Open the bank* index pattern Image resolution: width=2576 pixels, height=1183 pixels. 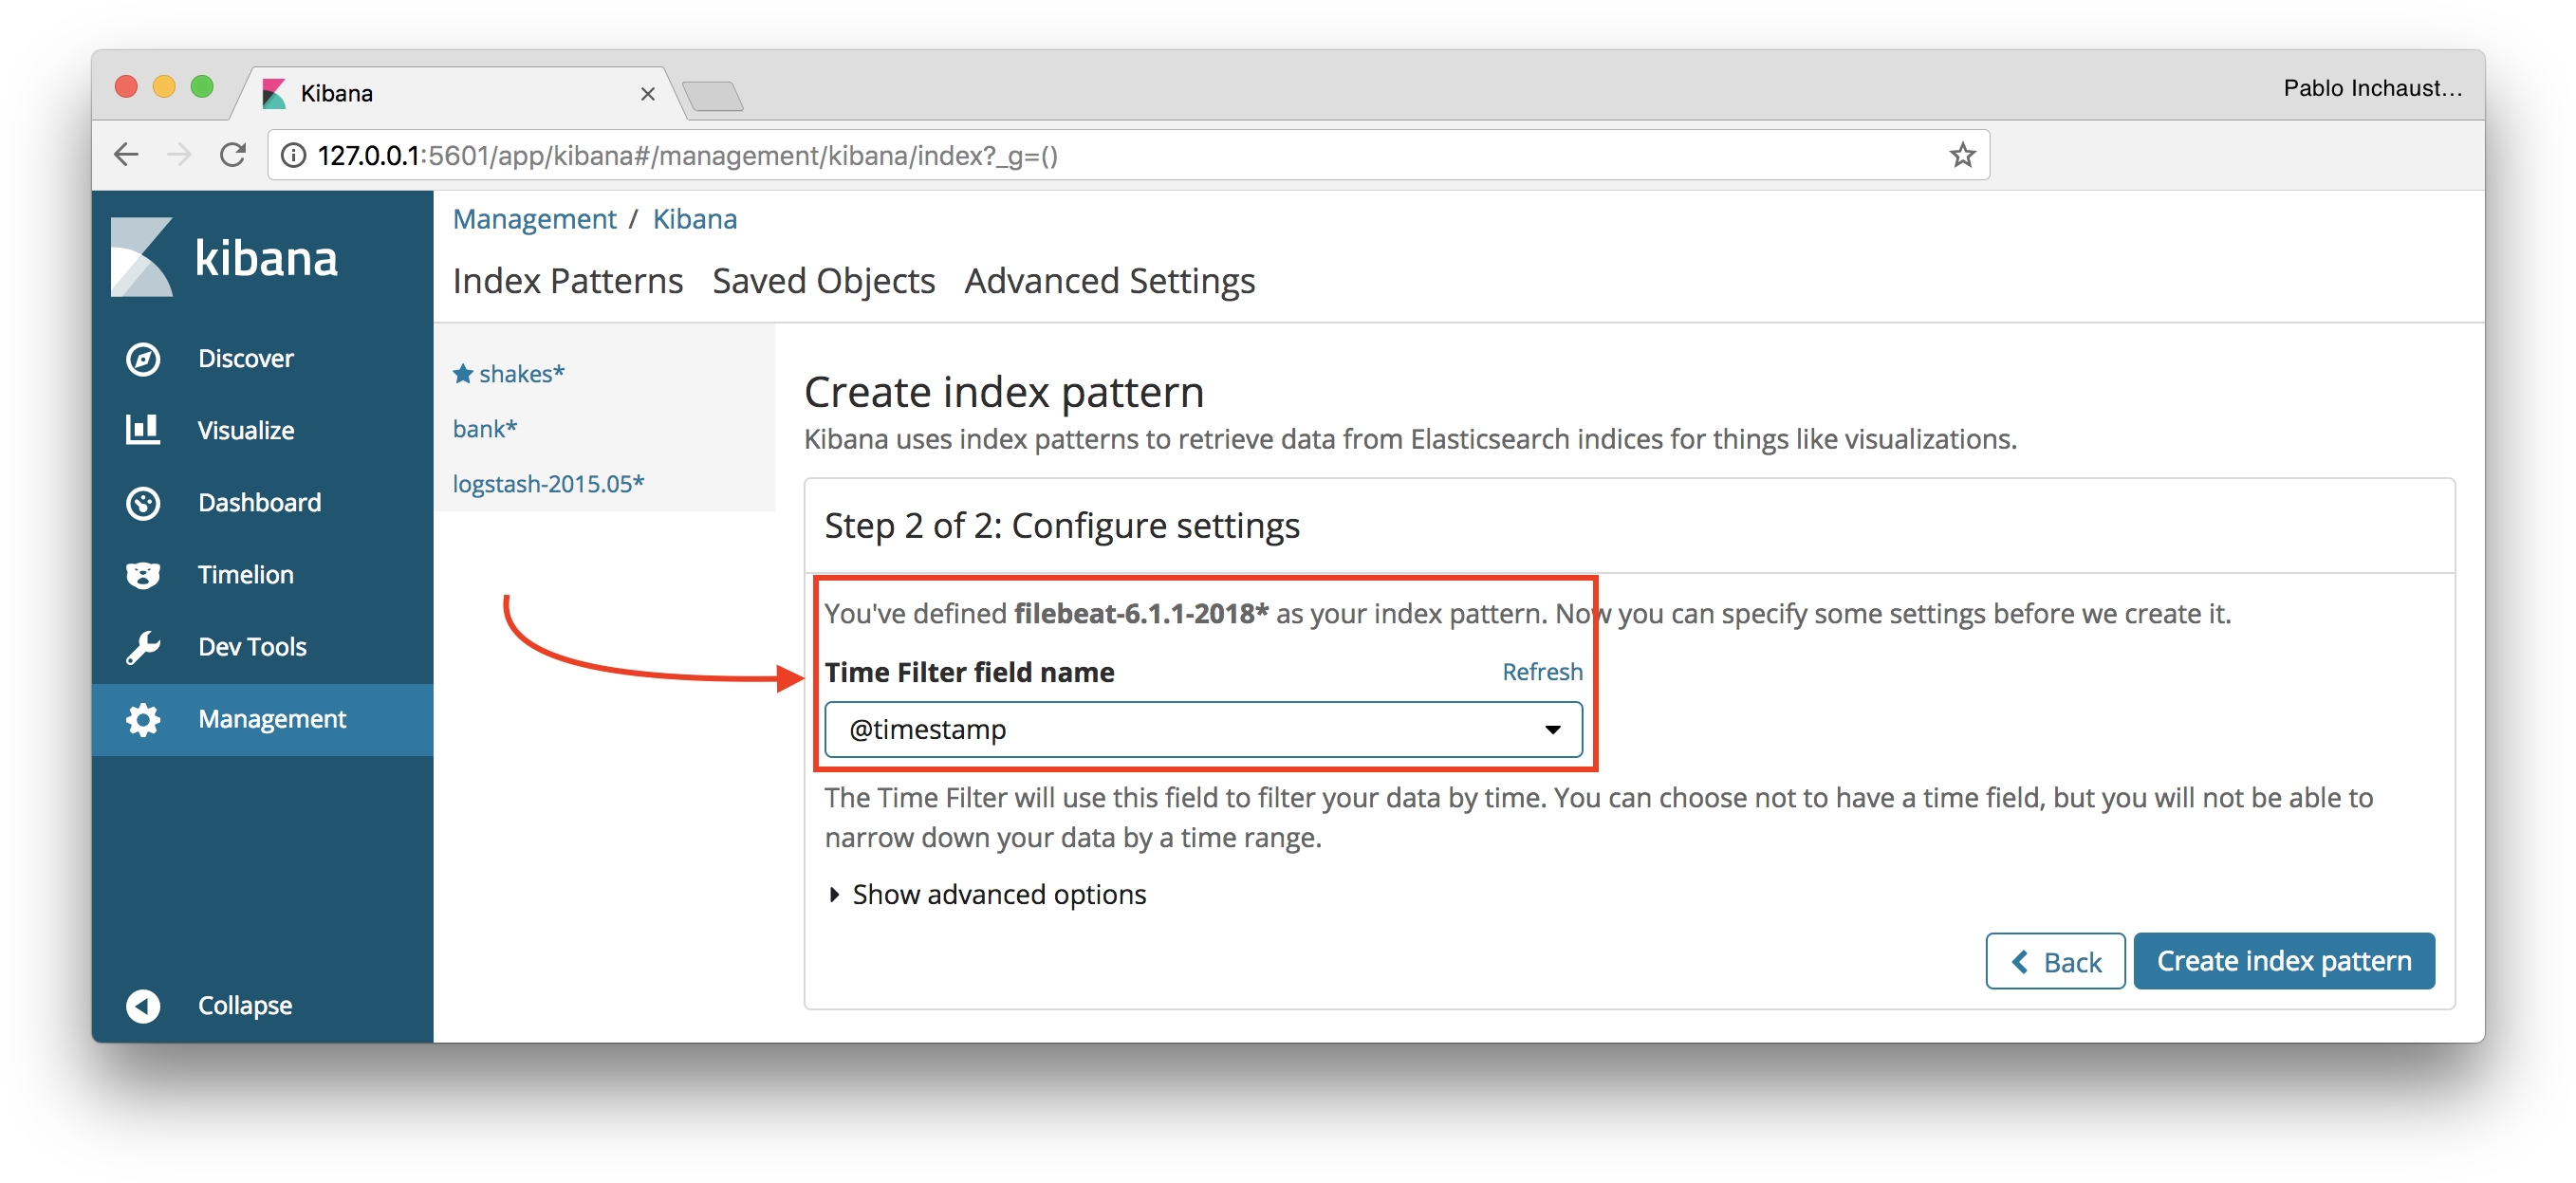(x=484, y=429)
